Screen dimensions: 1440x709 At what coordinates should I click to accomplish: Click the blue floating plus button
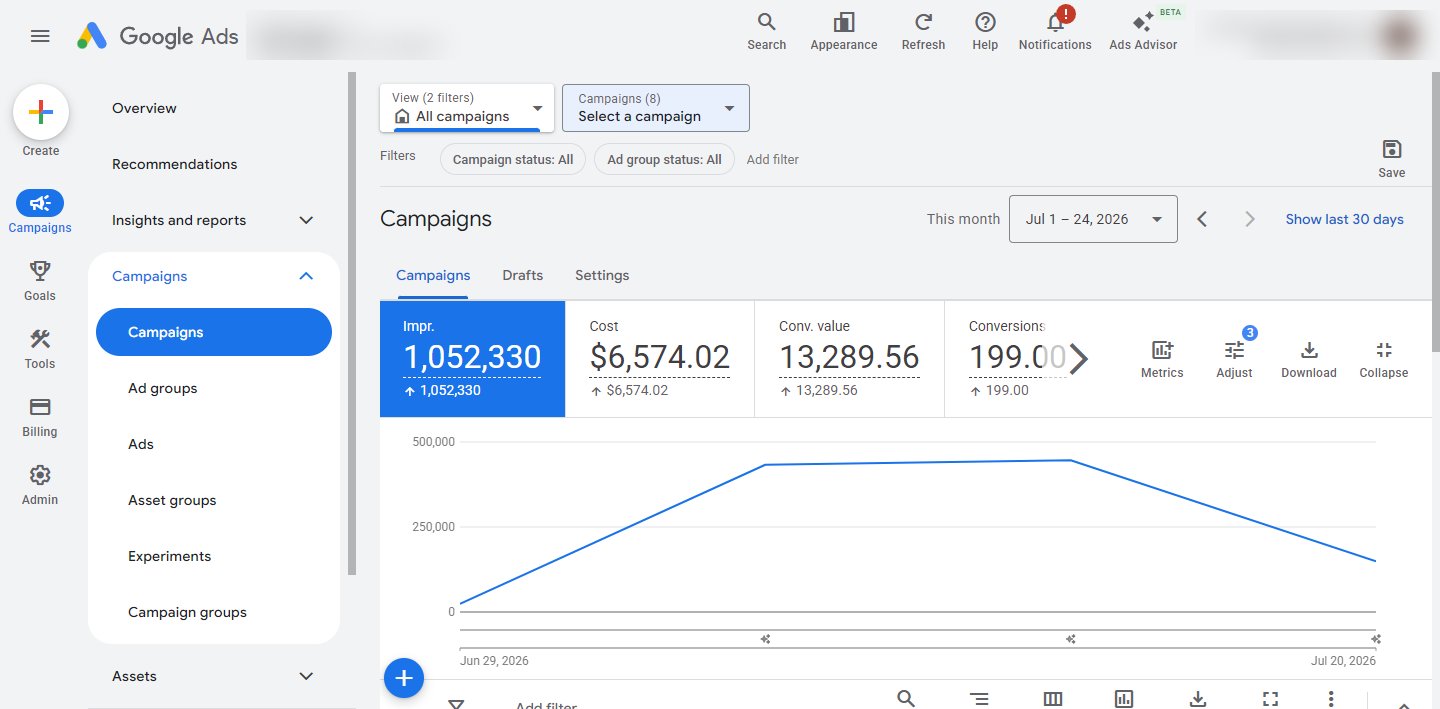pos(404,679)
